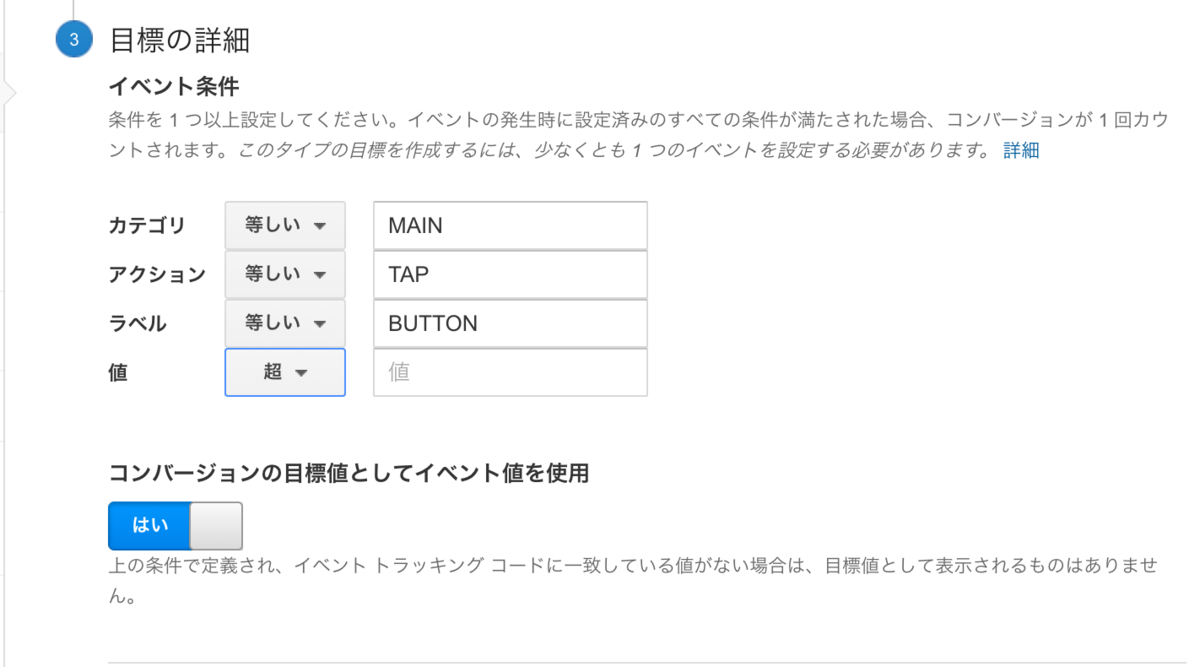Click the アクション row label
The height and width of the screenshot is (667, 1200).
156,275
